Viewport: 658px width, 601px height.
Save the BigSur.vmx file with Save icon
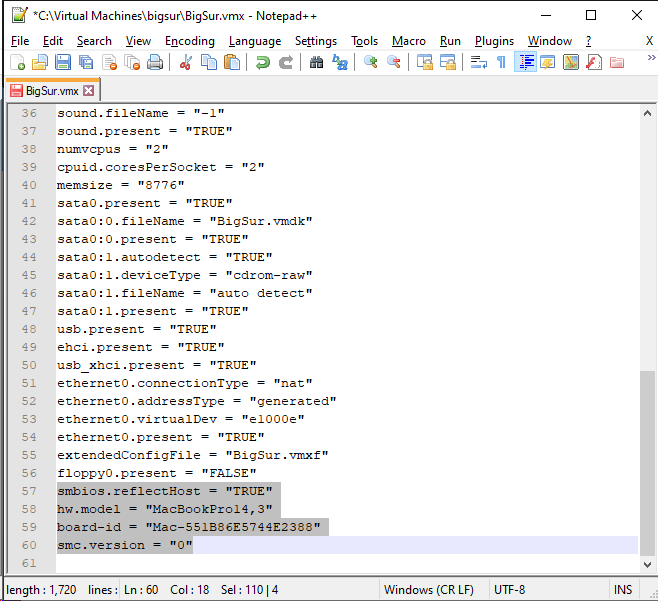(x=63, y=63)
